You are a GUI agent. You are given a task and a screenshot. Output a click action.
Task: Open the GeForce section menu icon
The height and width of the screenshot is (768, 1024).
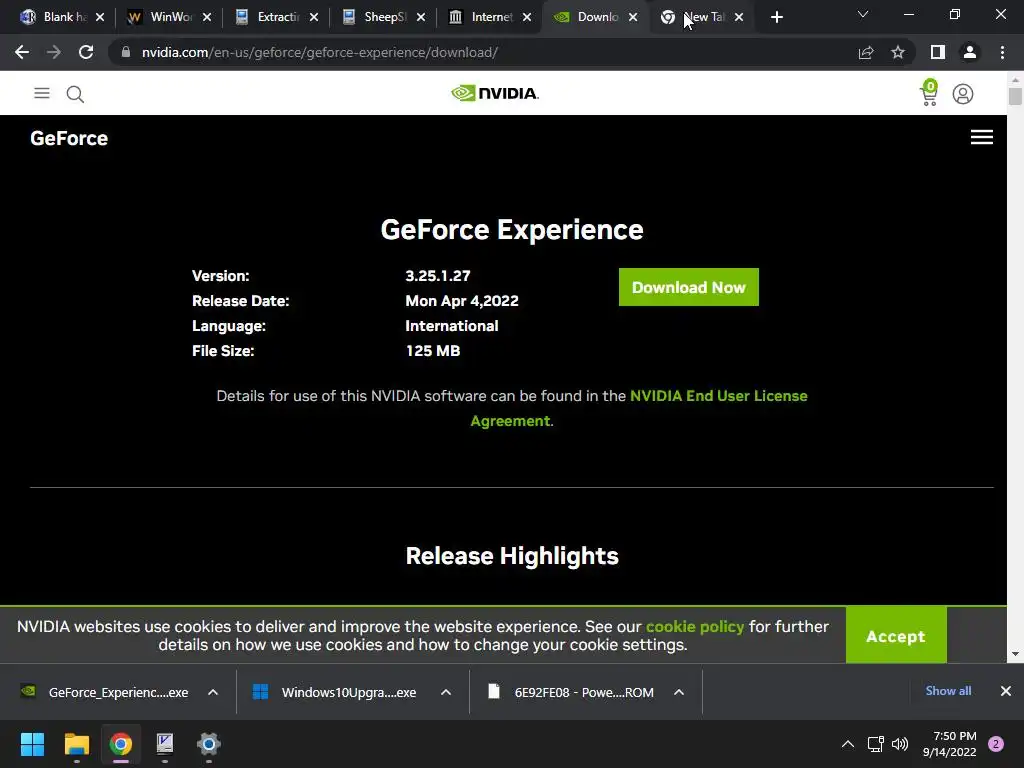(x=982, y=137)
